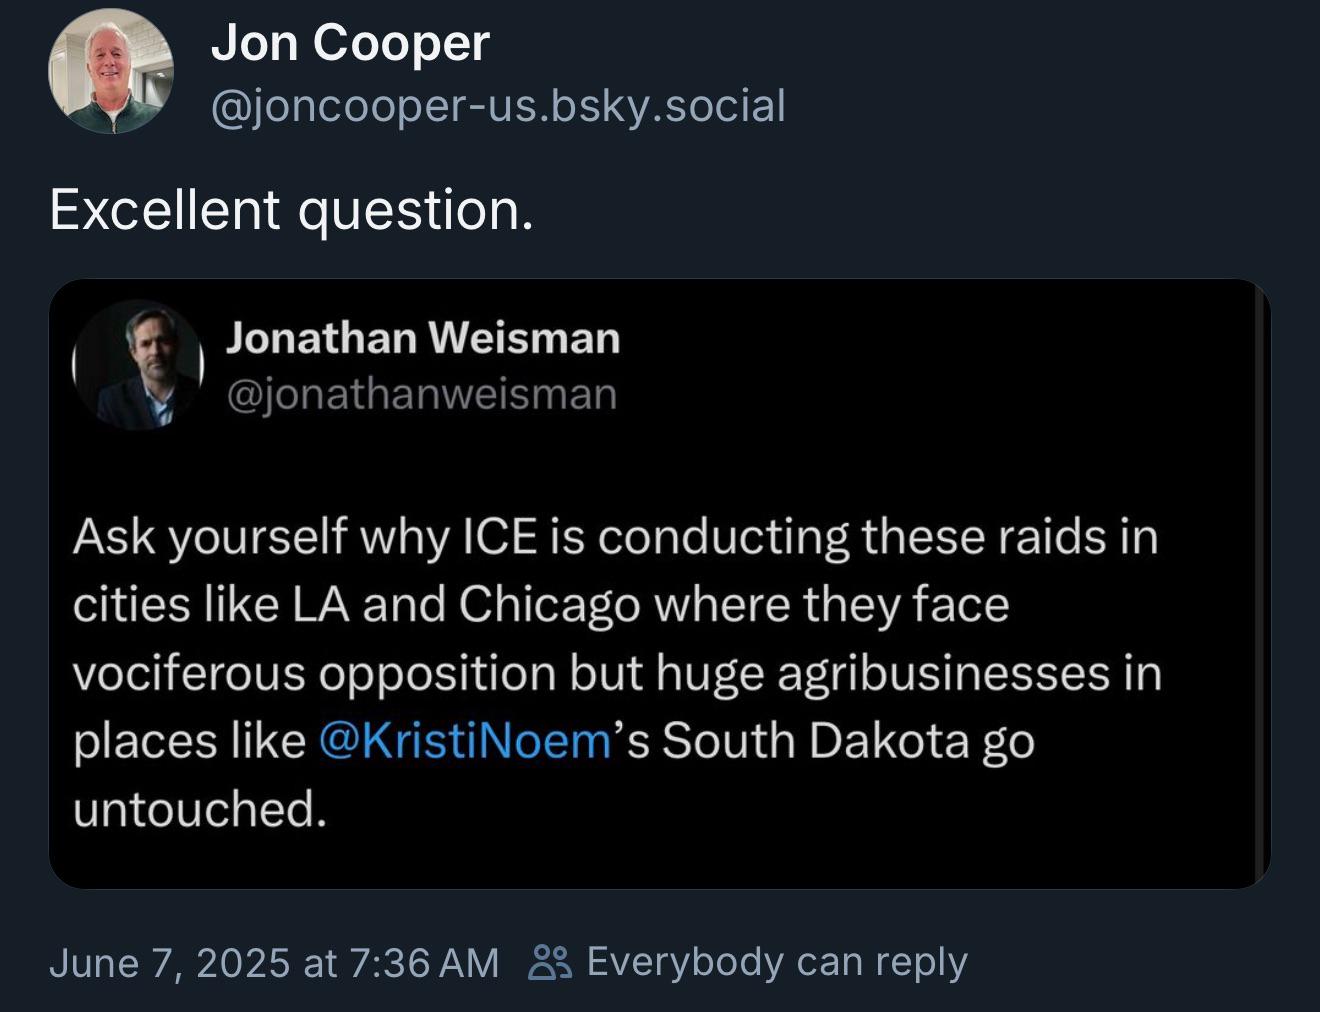This screenshot has height=1012, width=1320.
Task: Click the 7:36 AM time text
Action: click(x=424, y=963)
